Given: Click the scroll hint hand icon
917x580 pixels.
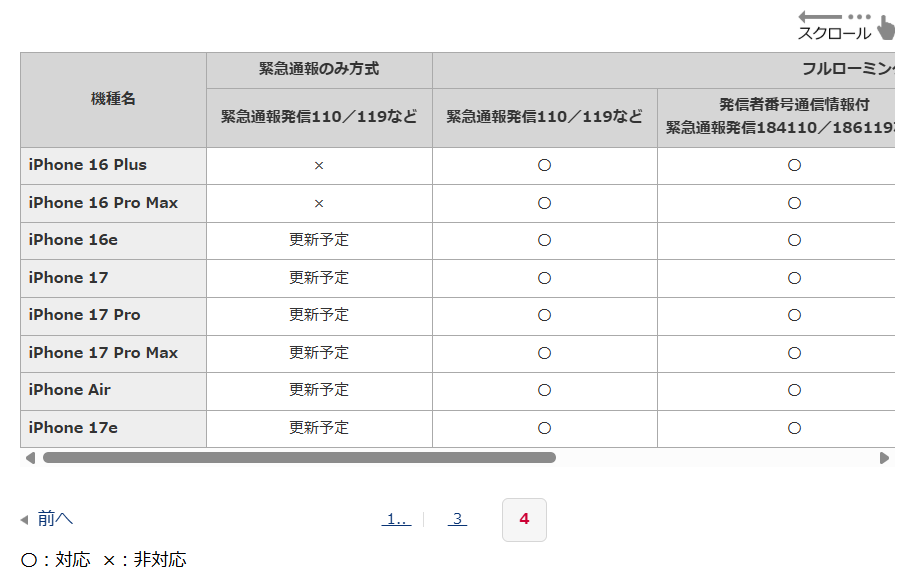Looking at the screenshot, I should (886, 27).
